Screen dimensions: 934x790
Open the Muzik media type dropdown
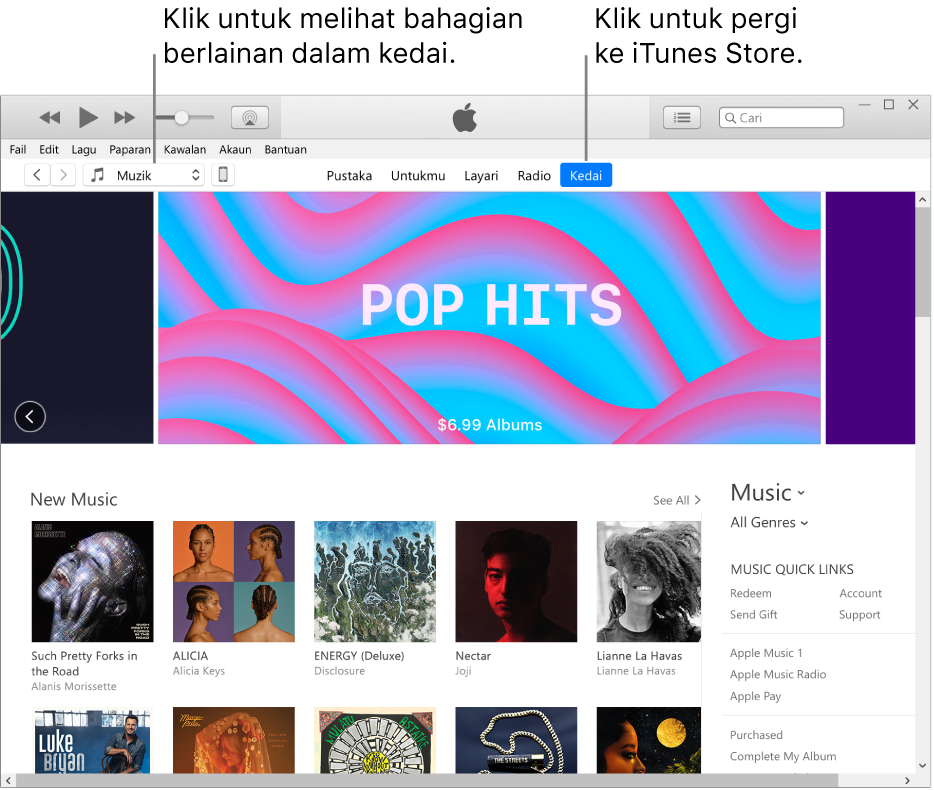(x=143, y=174)
